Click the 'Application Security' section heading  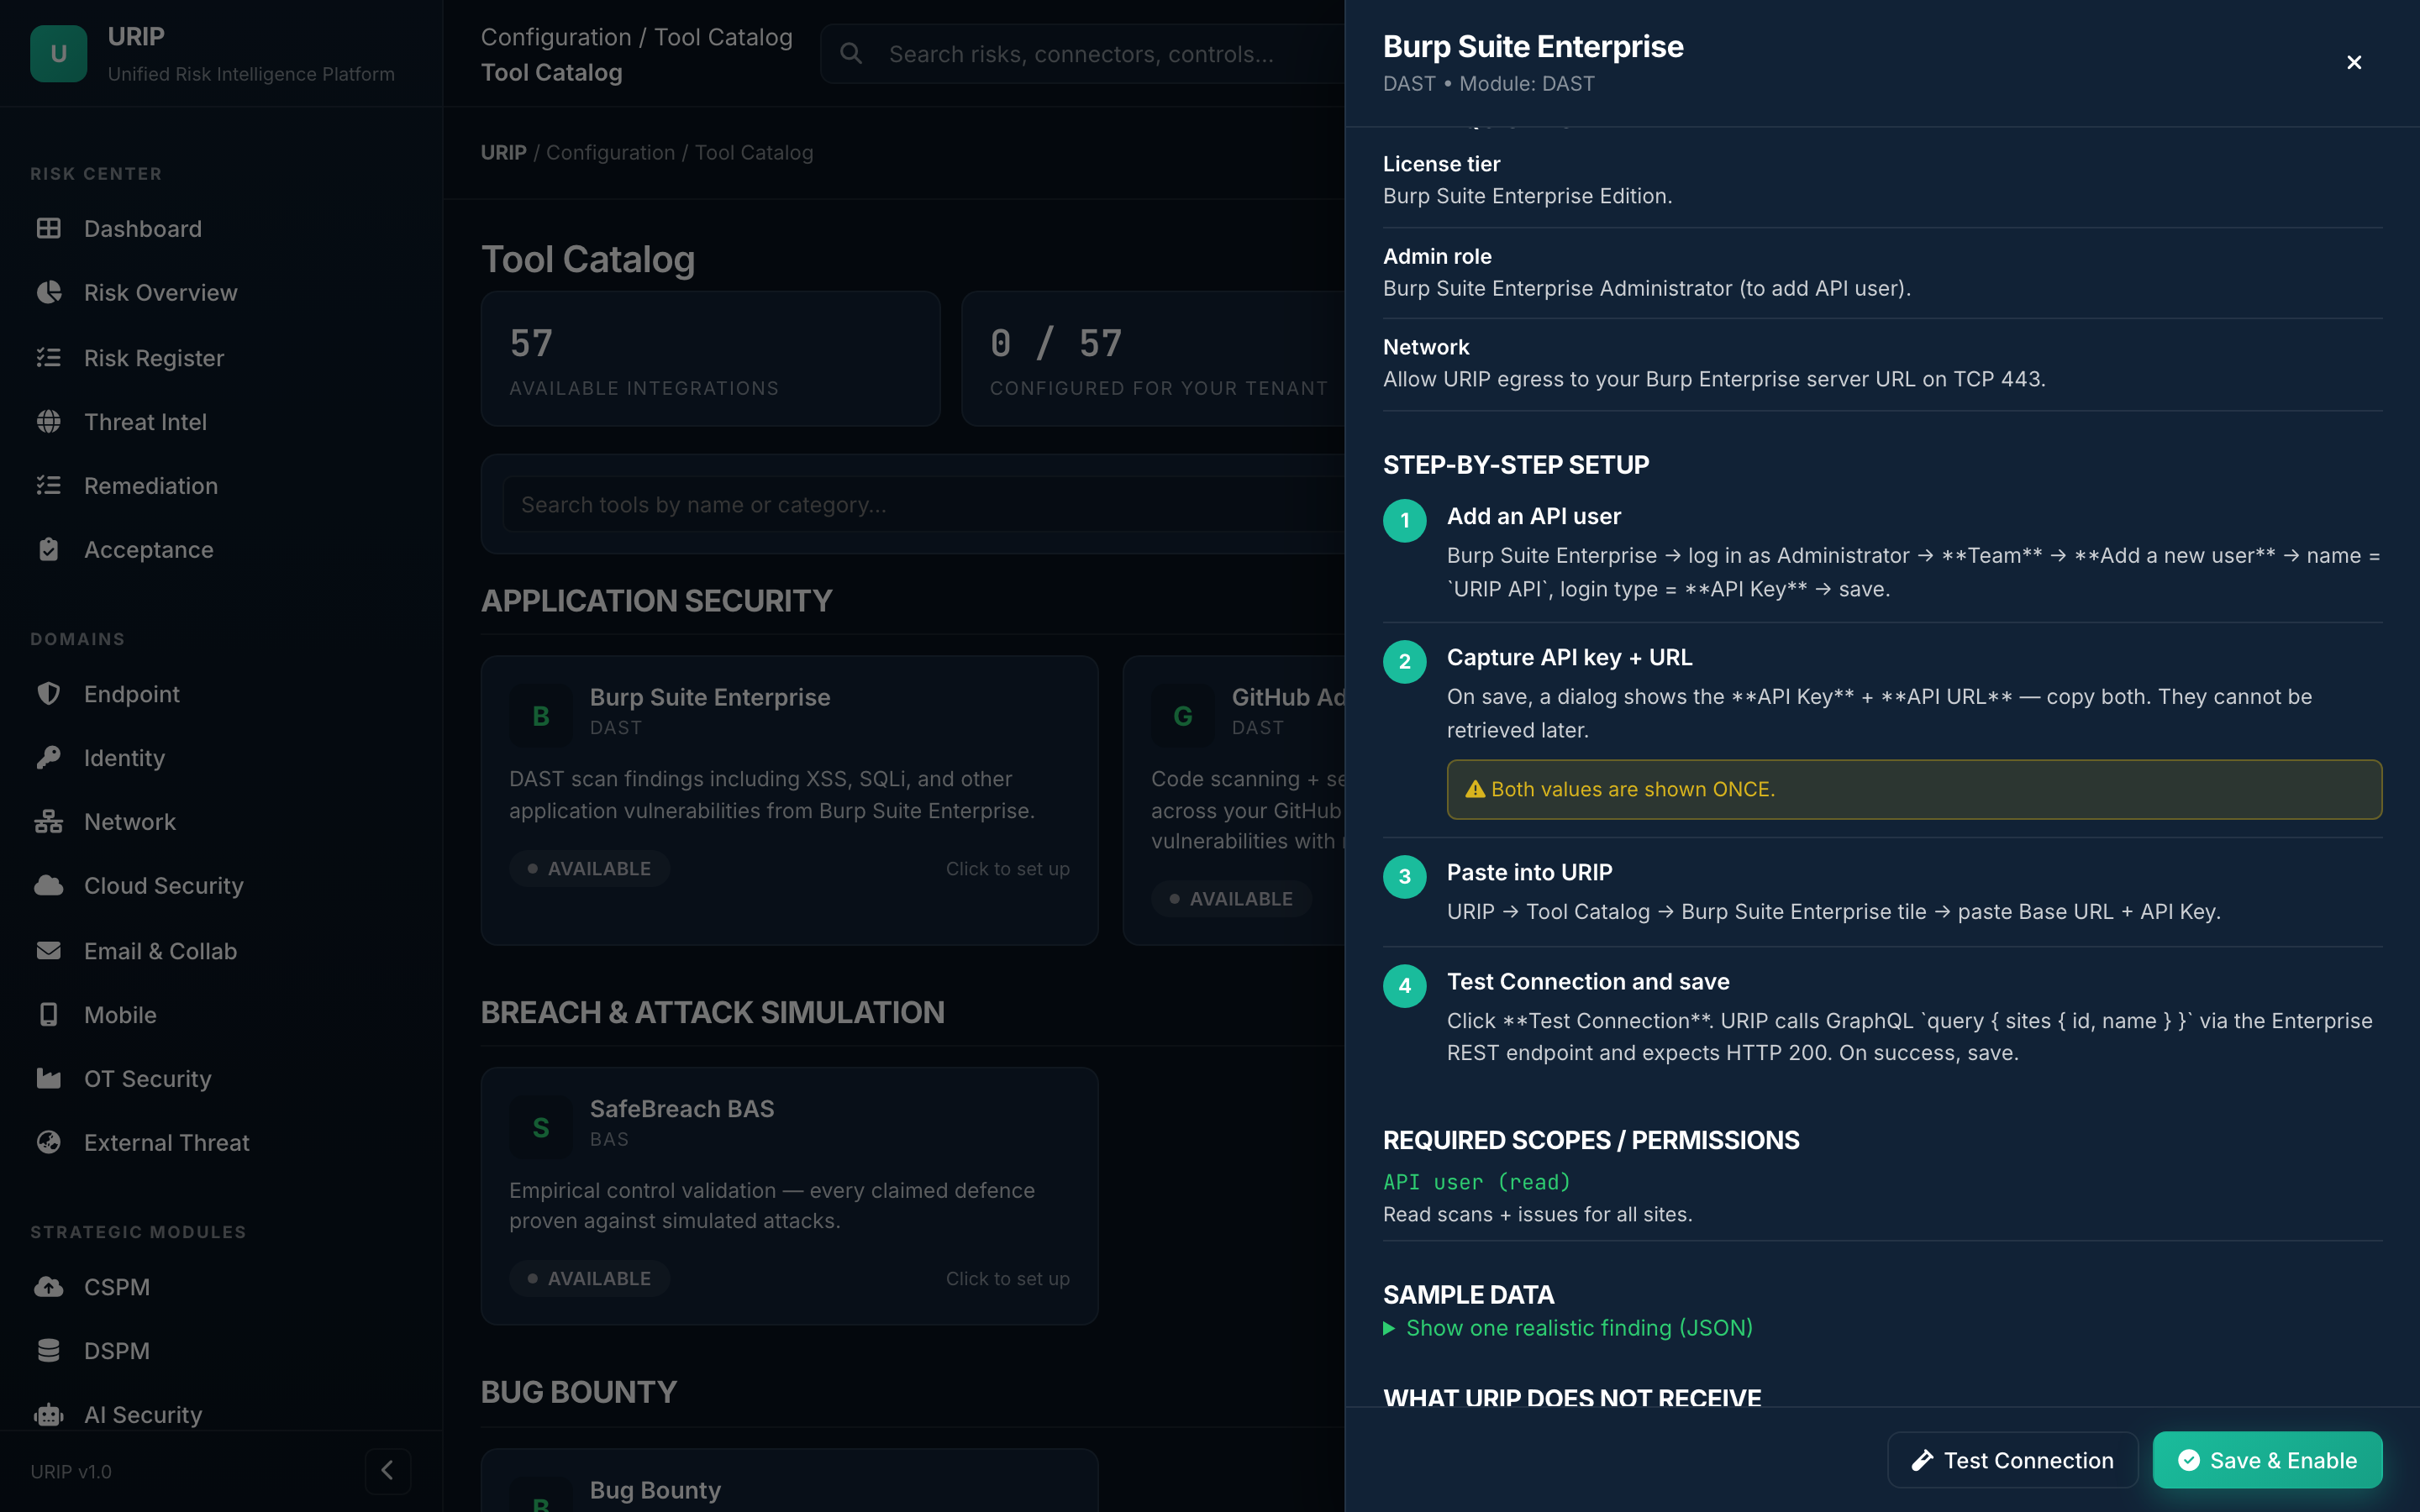click(656, 600)
